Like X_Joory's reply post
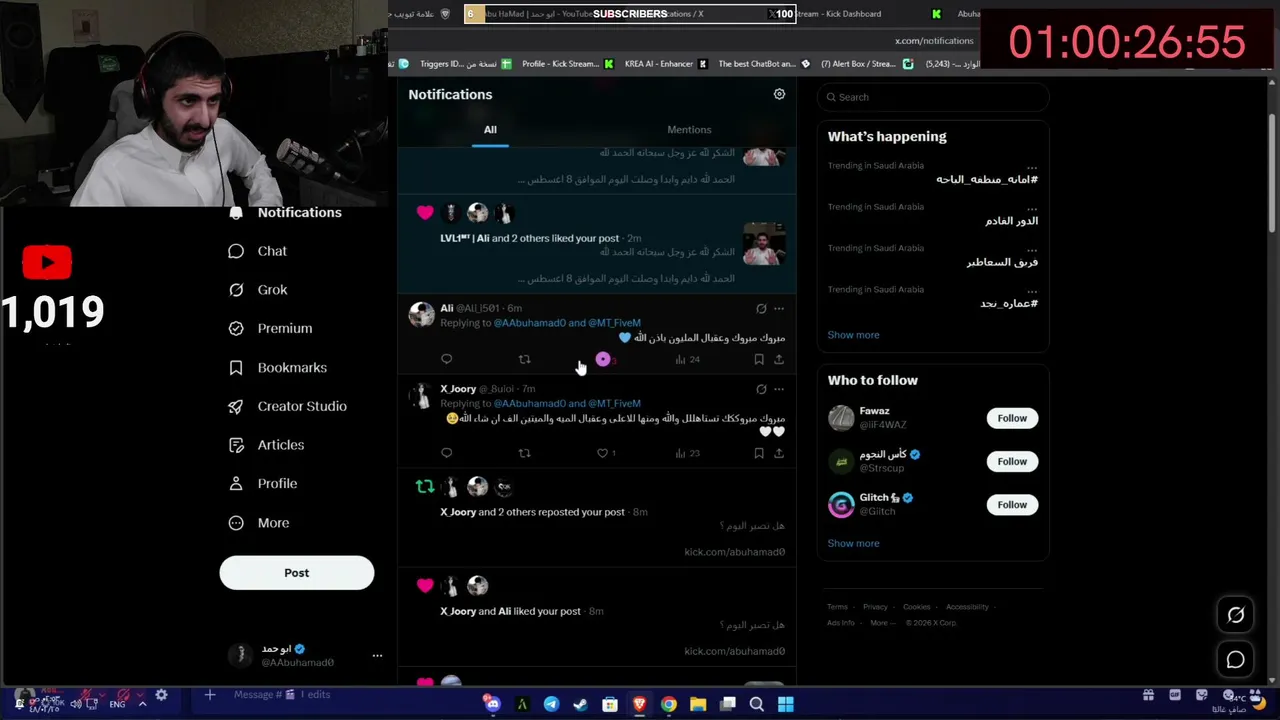 tap(606, 453)
